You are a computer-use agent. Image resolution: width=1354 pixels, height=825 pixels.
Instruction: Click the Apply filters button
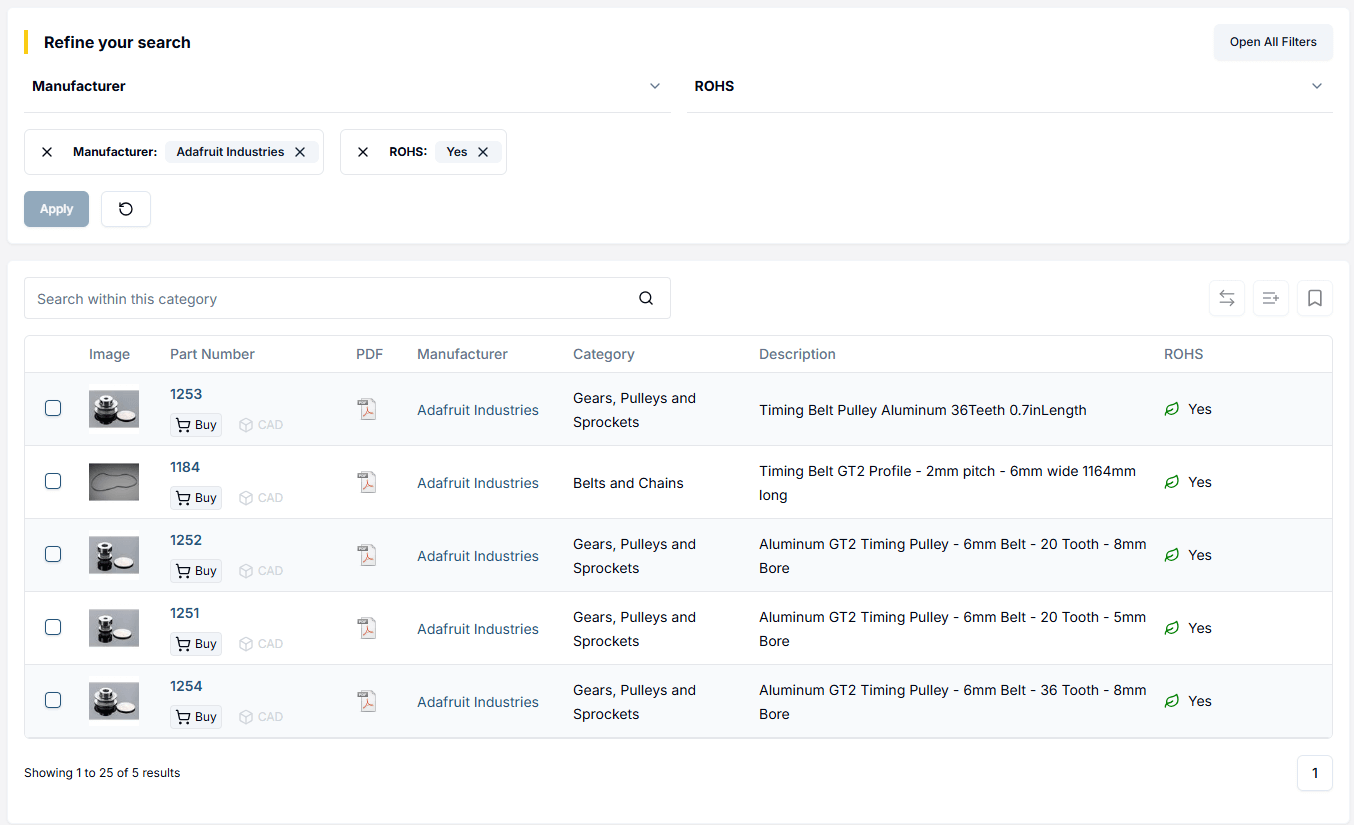pos(56,209)
